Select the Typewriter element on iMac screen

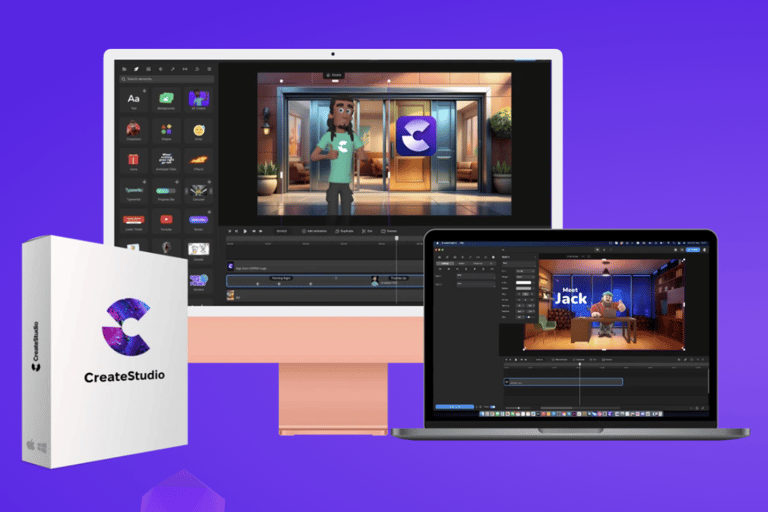click(x=133, y=191)
